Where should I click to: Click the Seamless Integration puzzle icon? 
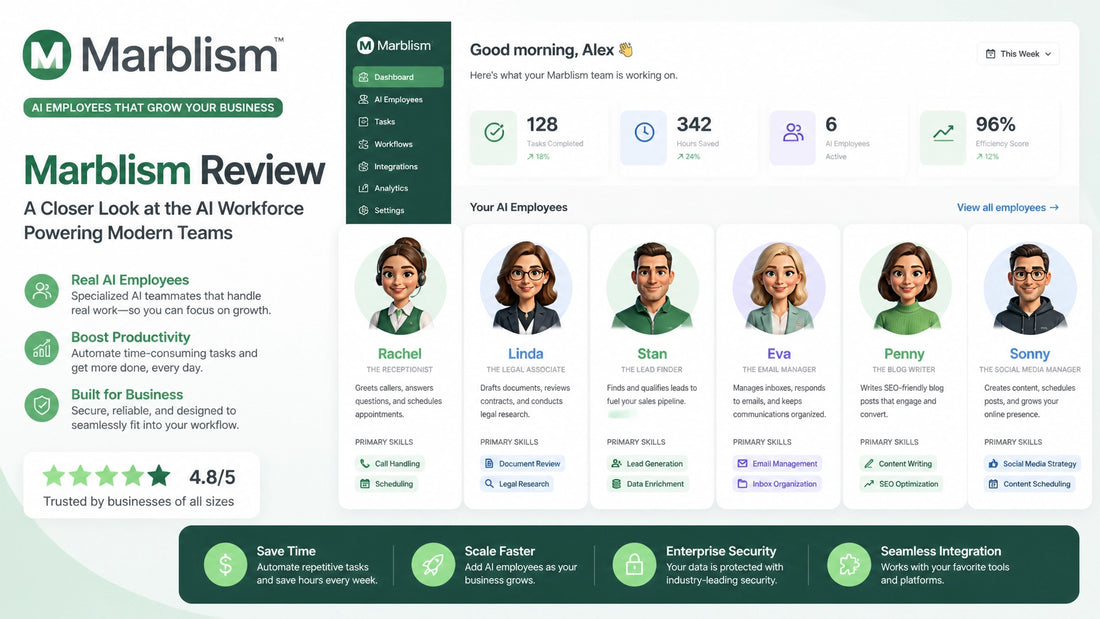tap(849, 564)
